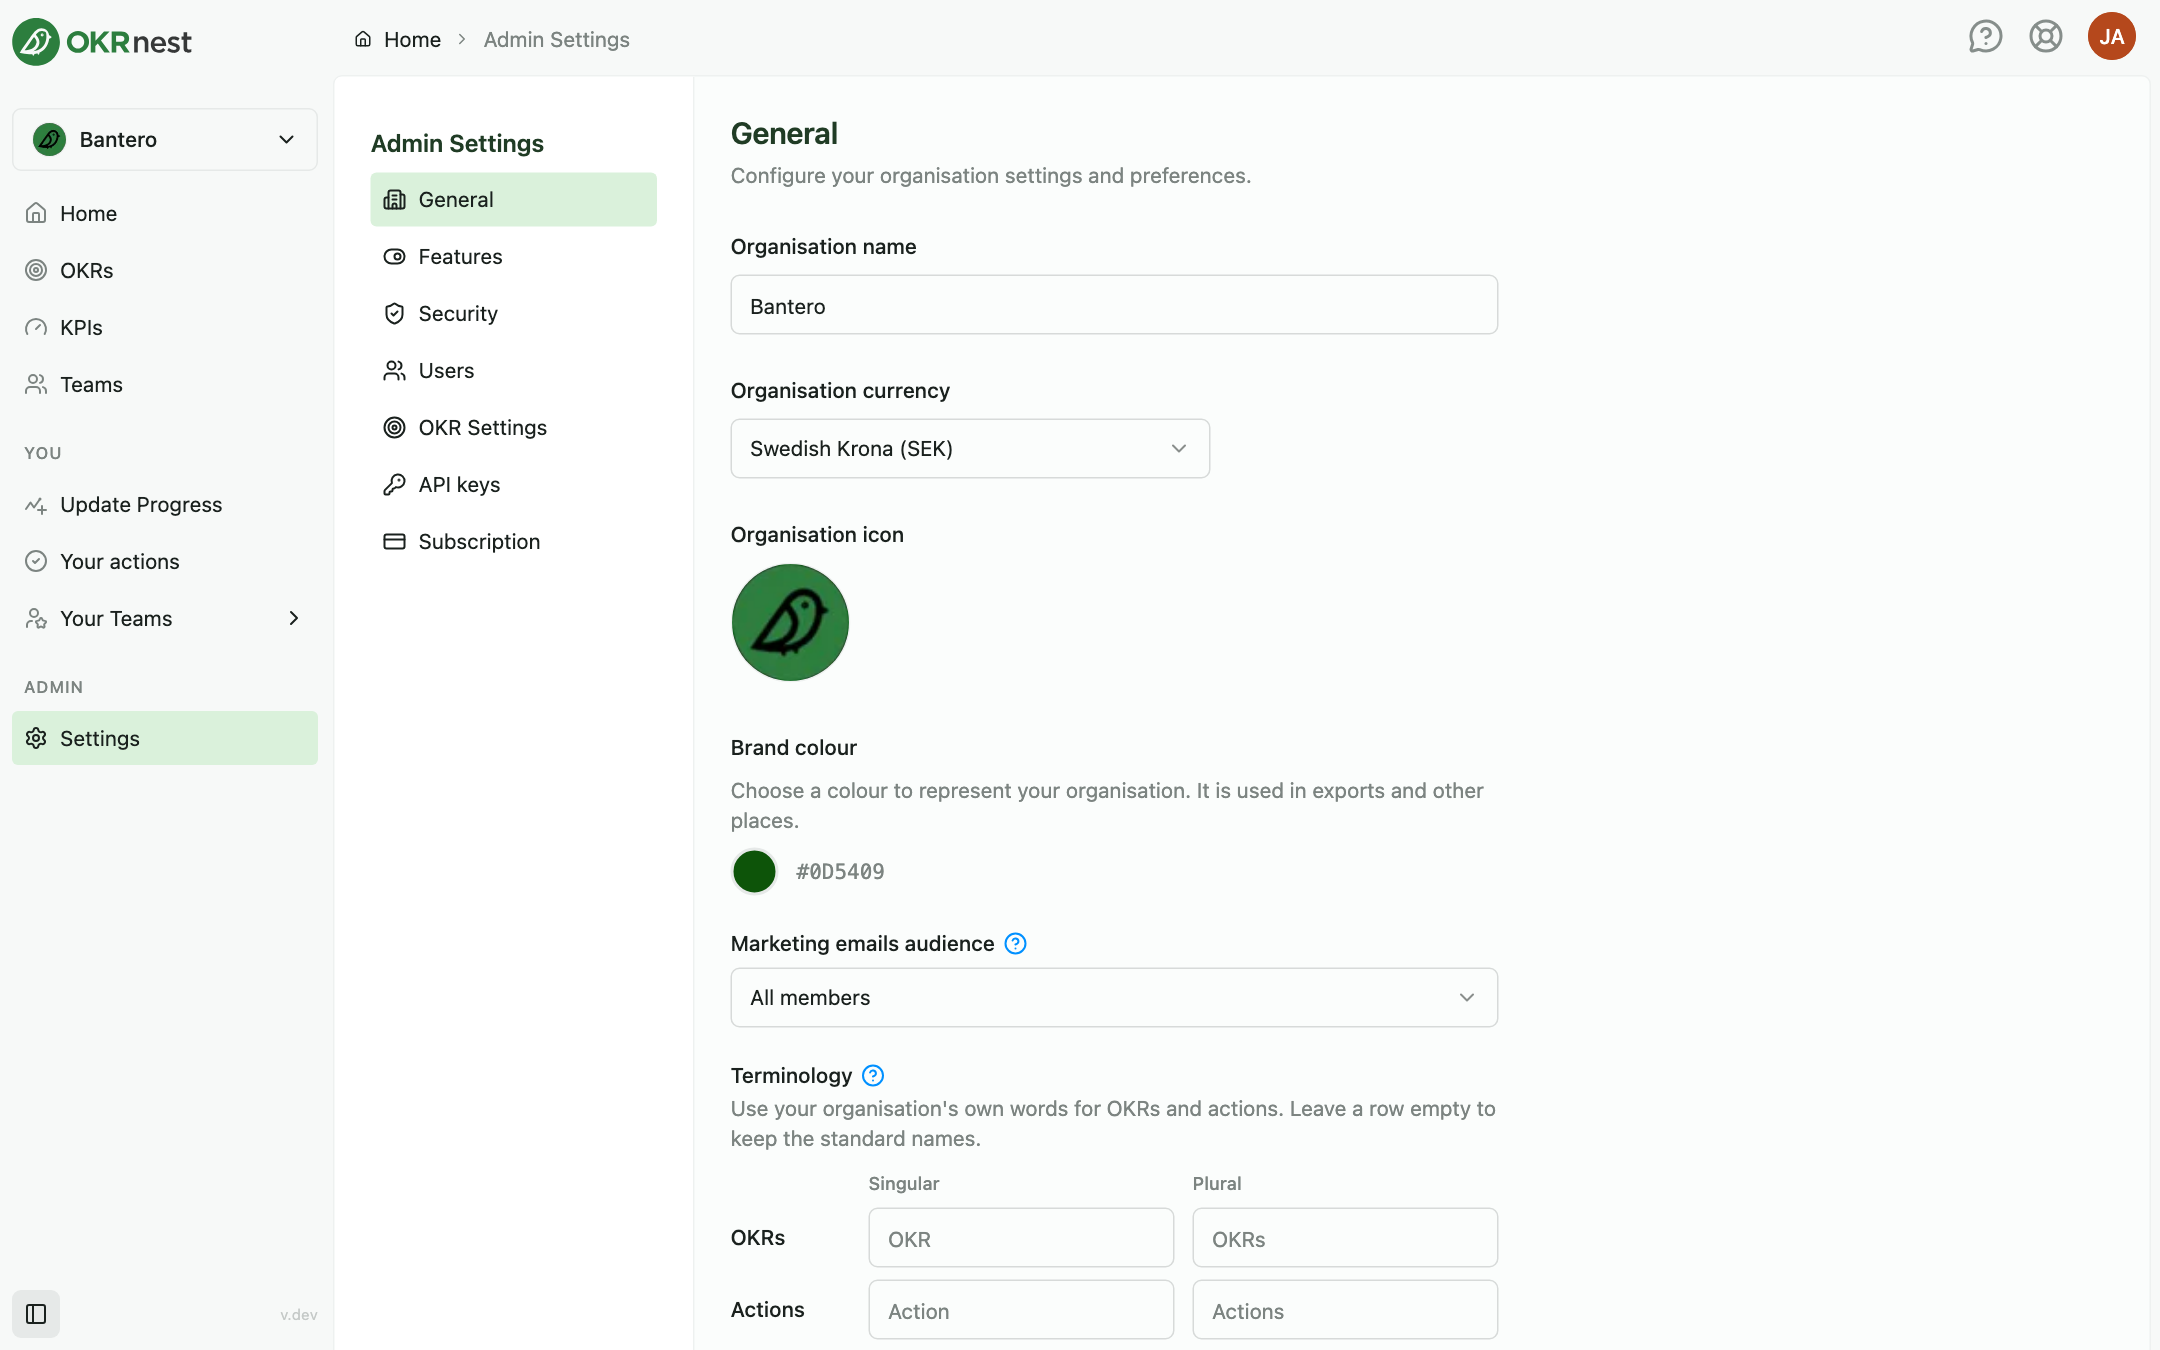This screenshot has height=1350, width=2160.
Task: Open Update Progress
Action: click(165, 504)
